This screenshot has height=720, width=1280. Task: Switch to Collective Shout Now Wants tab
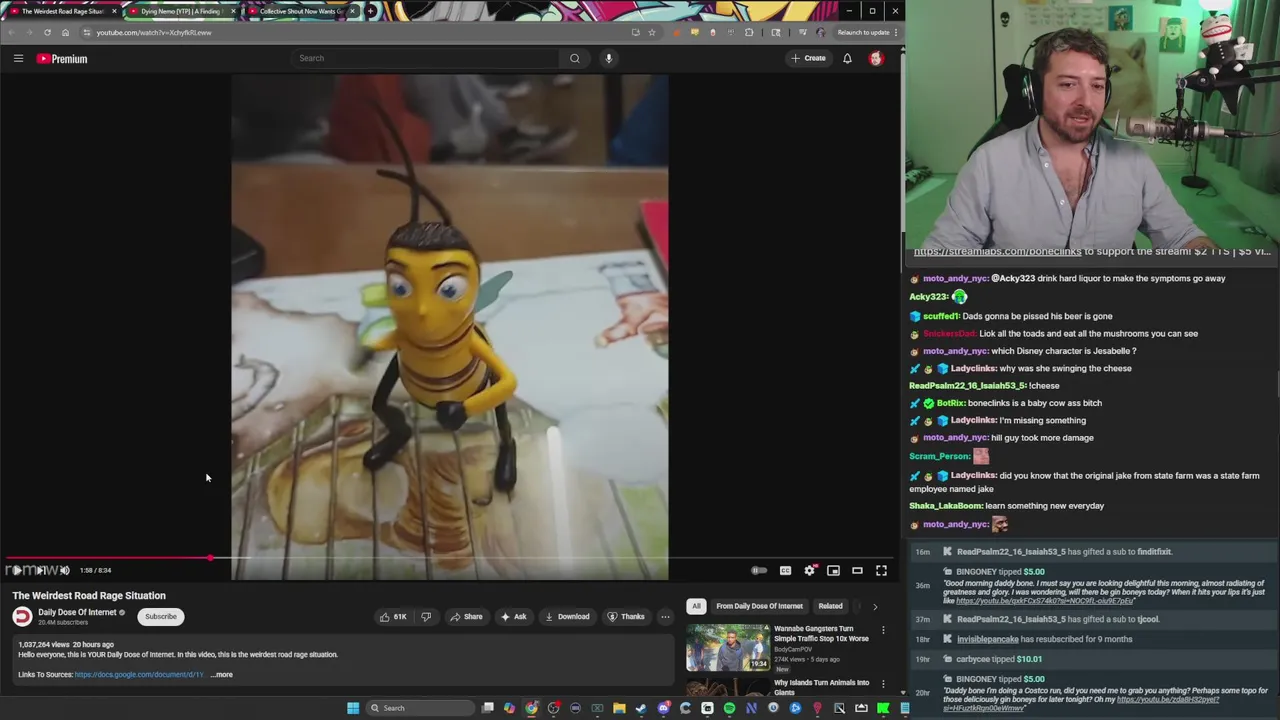tap(300, 11)
